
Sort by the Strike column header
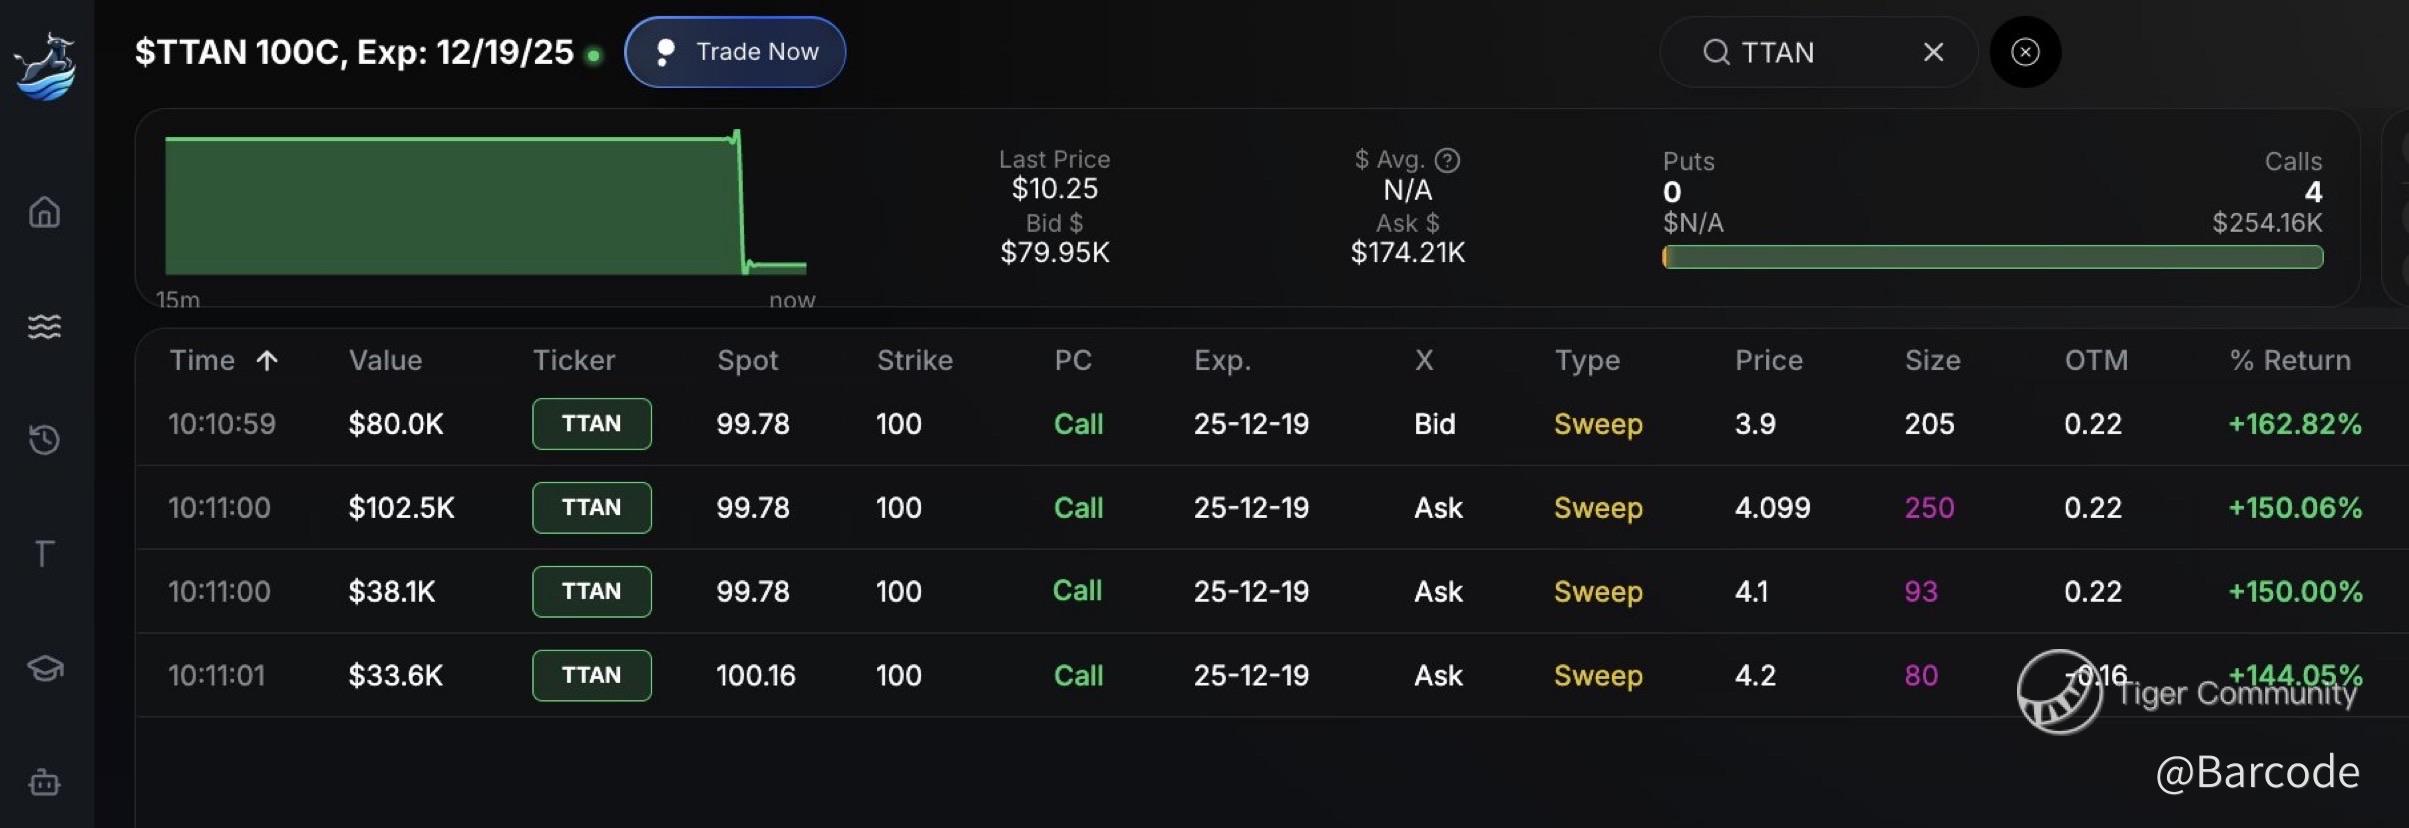point(914,360)
